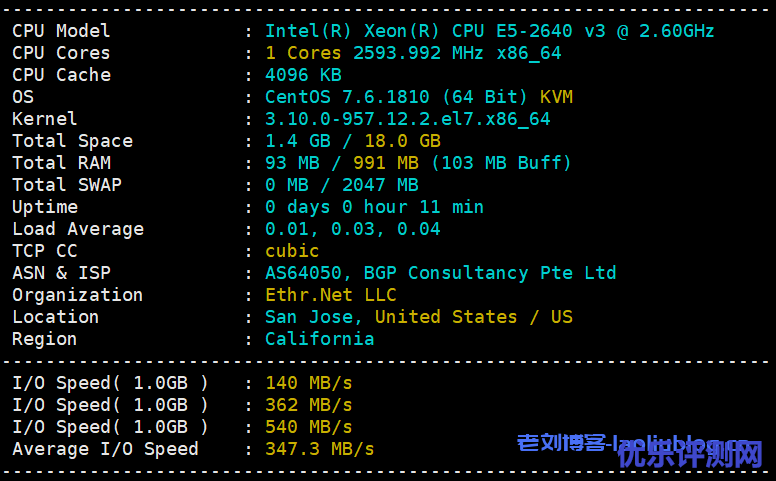Click the 140 MB/s I/O speed result
Screen dimensions: 776x481
[x=308, y=383]
